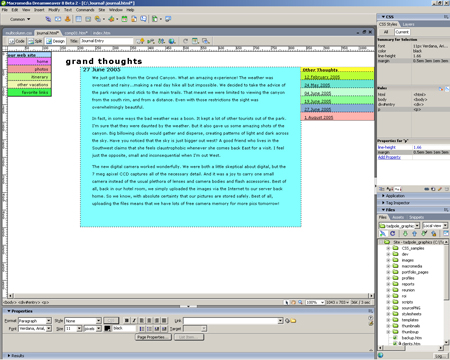Click the Insert Table icon in Insert bar
Image resolution: width=450 pixels, height=360 pixels.
click(78, 19)
